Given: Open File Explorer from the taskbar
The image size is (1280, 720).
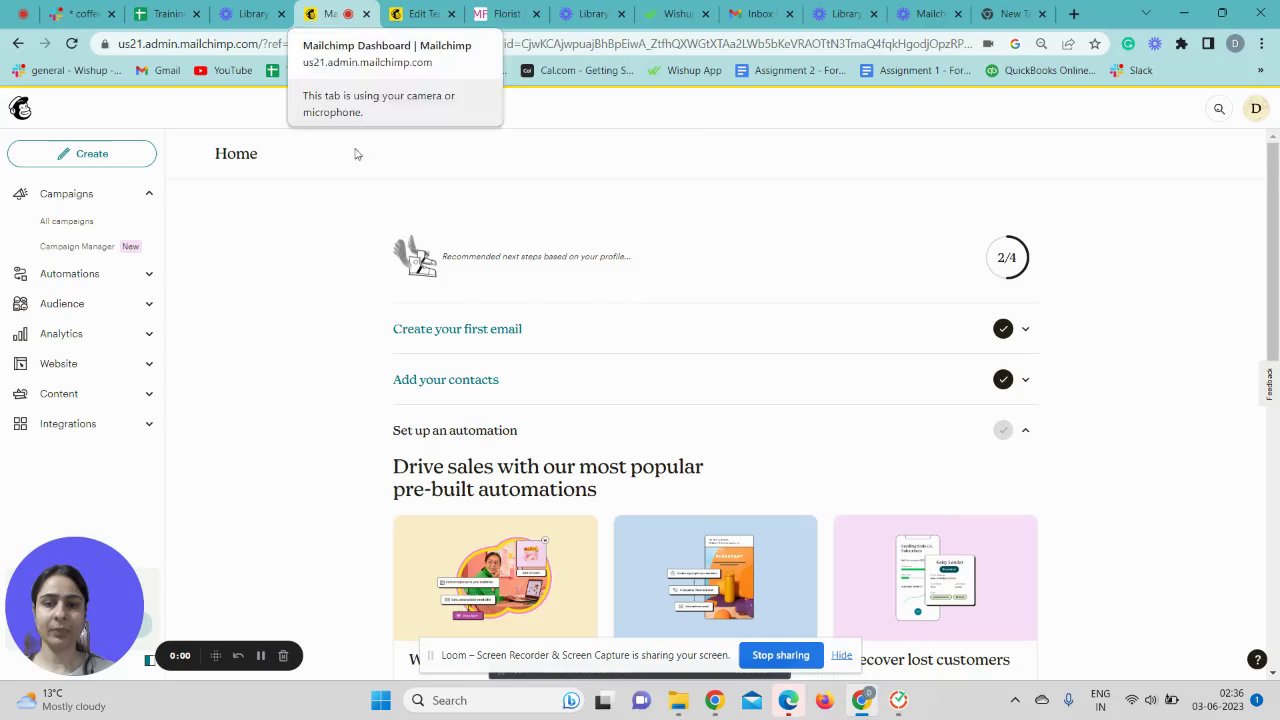Looking at the screenshot, I should coord(677,701).
